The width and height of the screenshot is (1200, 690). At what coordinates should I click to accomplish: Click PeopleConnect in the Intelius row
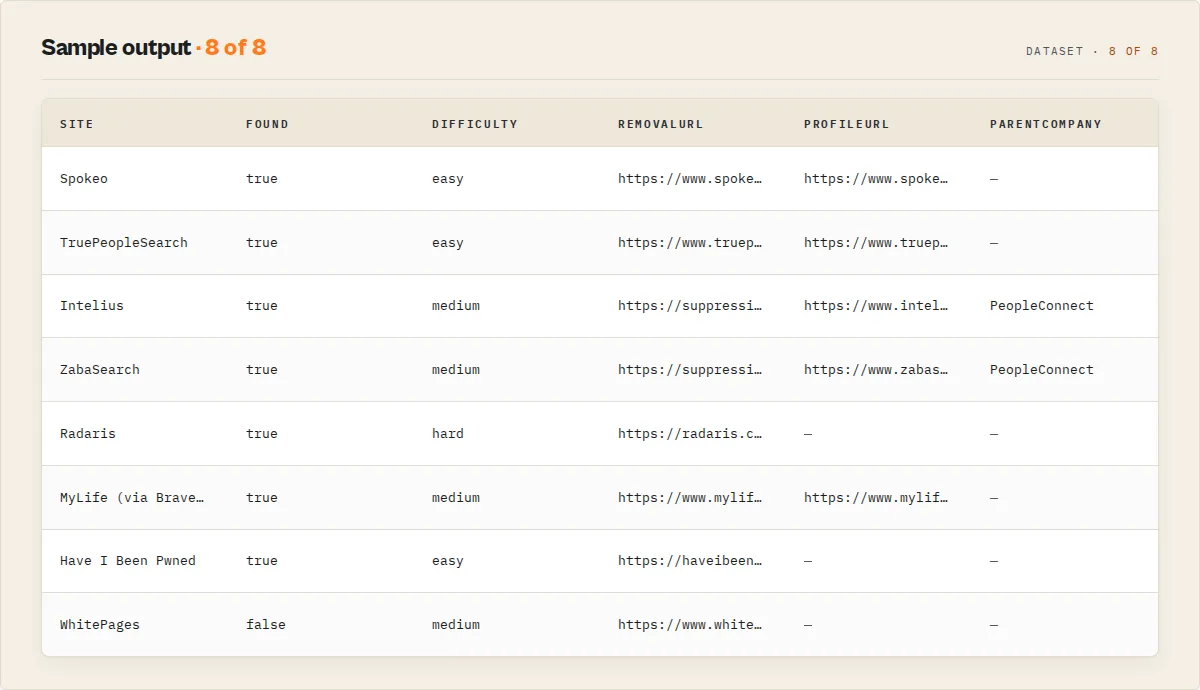(x=1042, y=306)
